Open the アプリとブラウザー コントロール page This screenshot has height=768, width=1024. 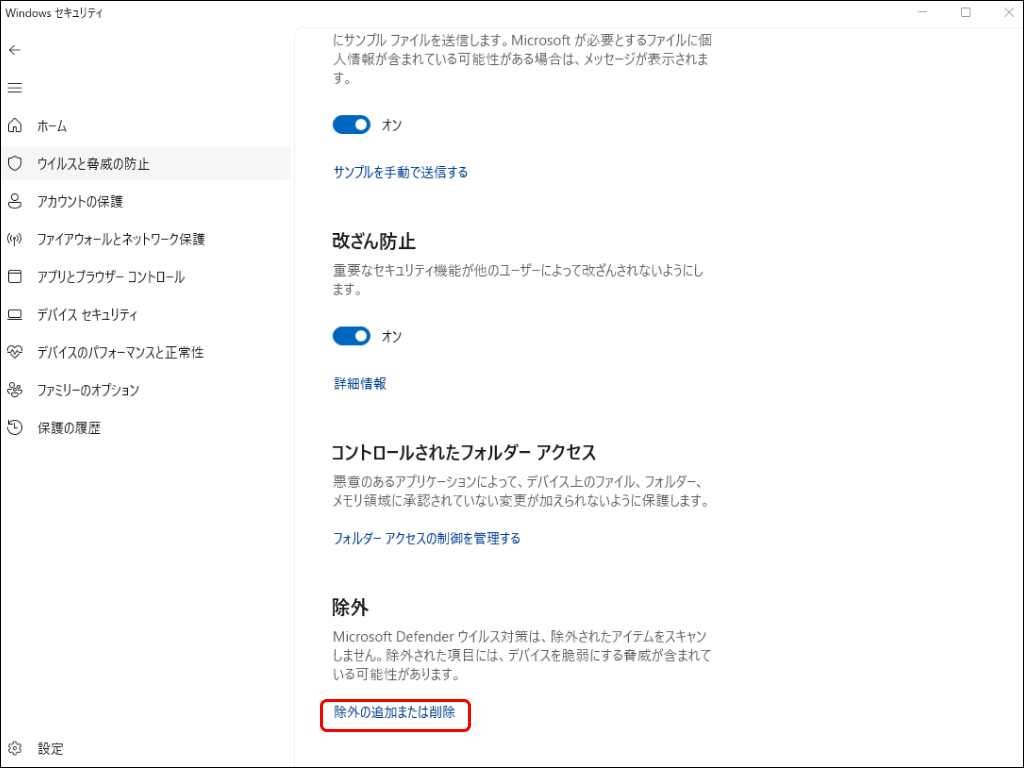tap(112, 277)
